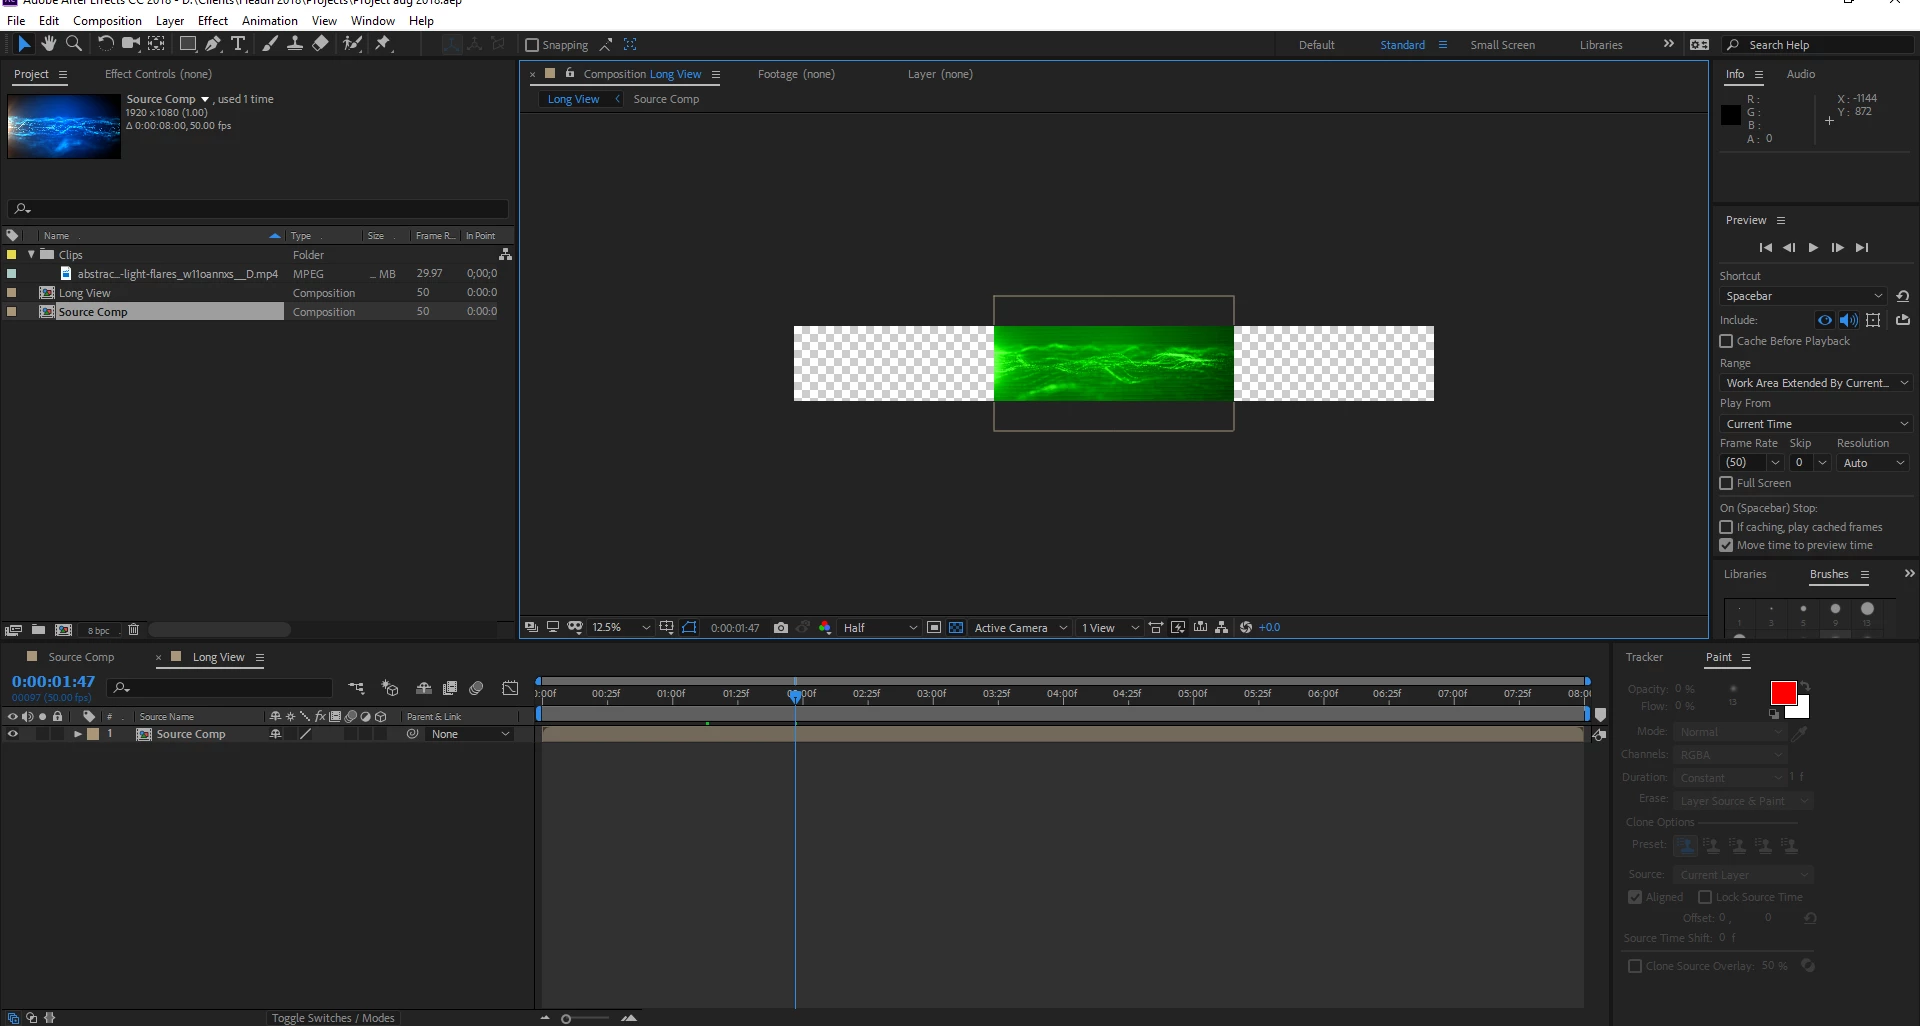Toggle 'If caching, play cached frames' checkbox
The width and height of the screenshot is (1920, 1026).
tap(1726, 527)
